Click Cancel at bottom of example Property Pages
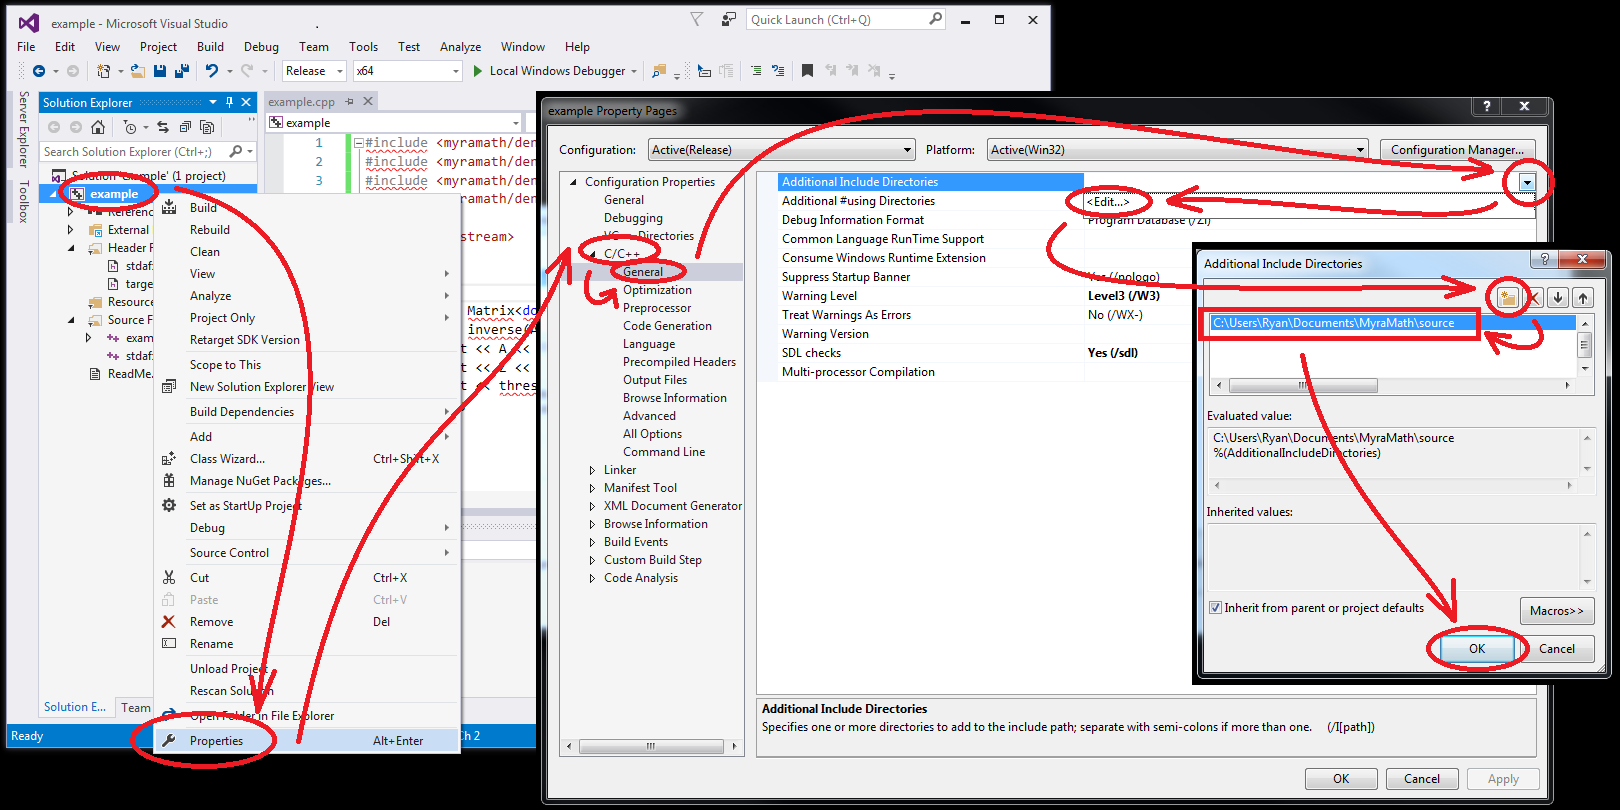The height and width of the screenshot is (810, 1620). 1422,779
